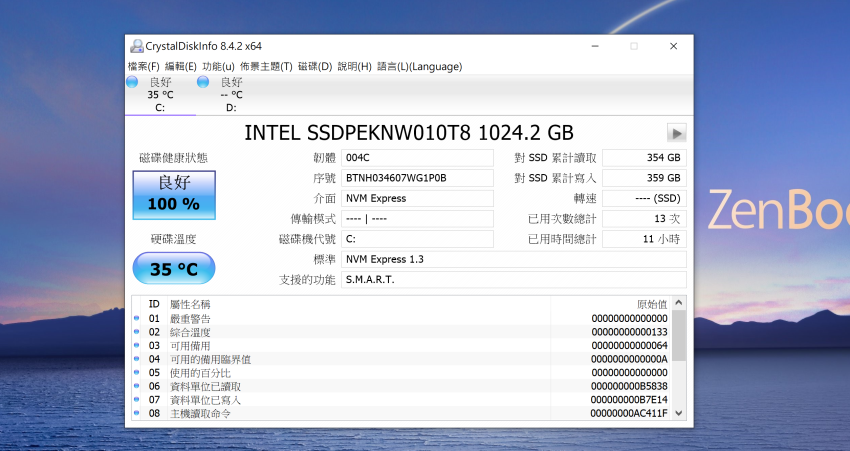Image resolution: width=850 pixels, height=451 pixels.
Task: Click the power on hours 11 小時
Action: pos(645,239)
